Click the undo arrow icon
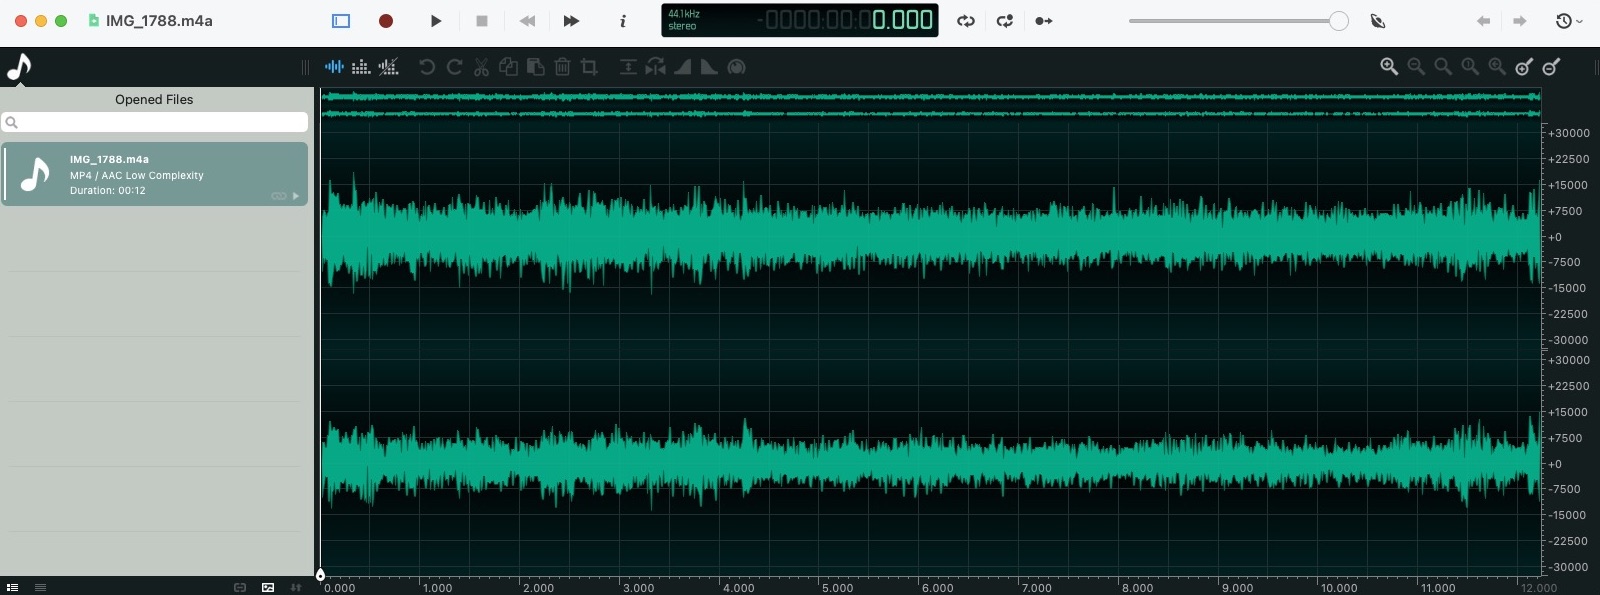Screen dimensions: 1600x595 (427, 67)
